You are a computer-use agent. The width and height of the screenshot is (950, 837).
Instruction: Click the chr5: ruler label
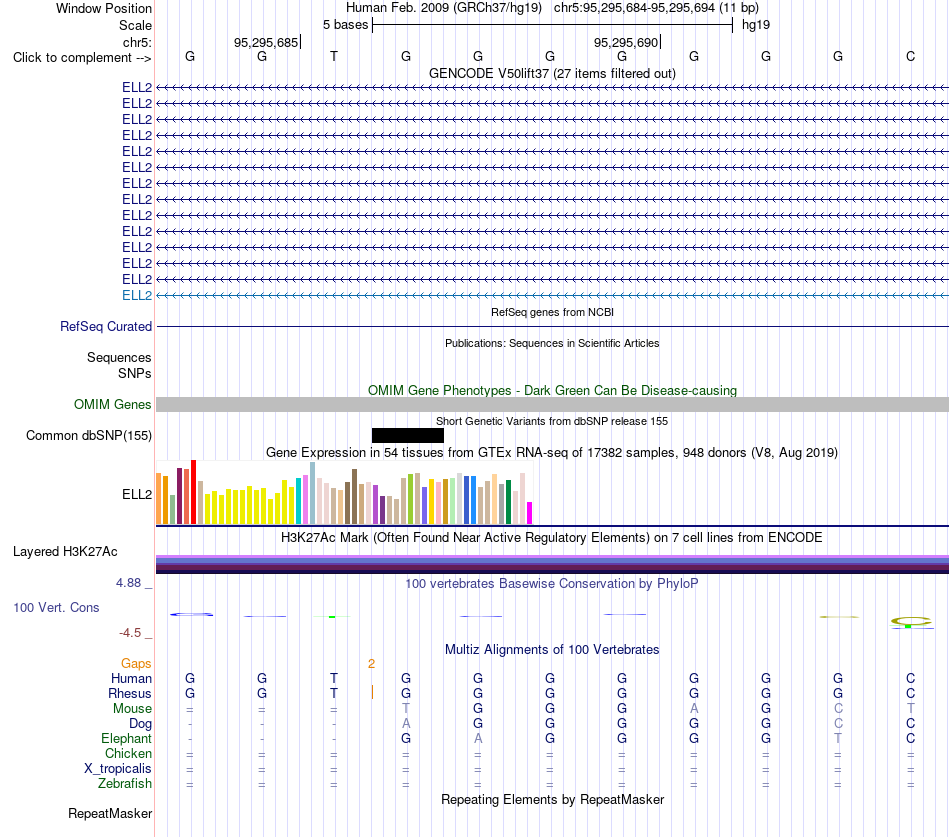pyautogui.click(x=138, y=42)
